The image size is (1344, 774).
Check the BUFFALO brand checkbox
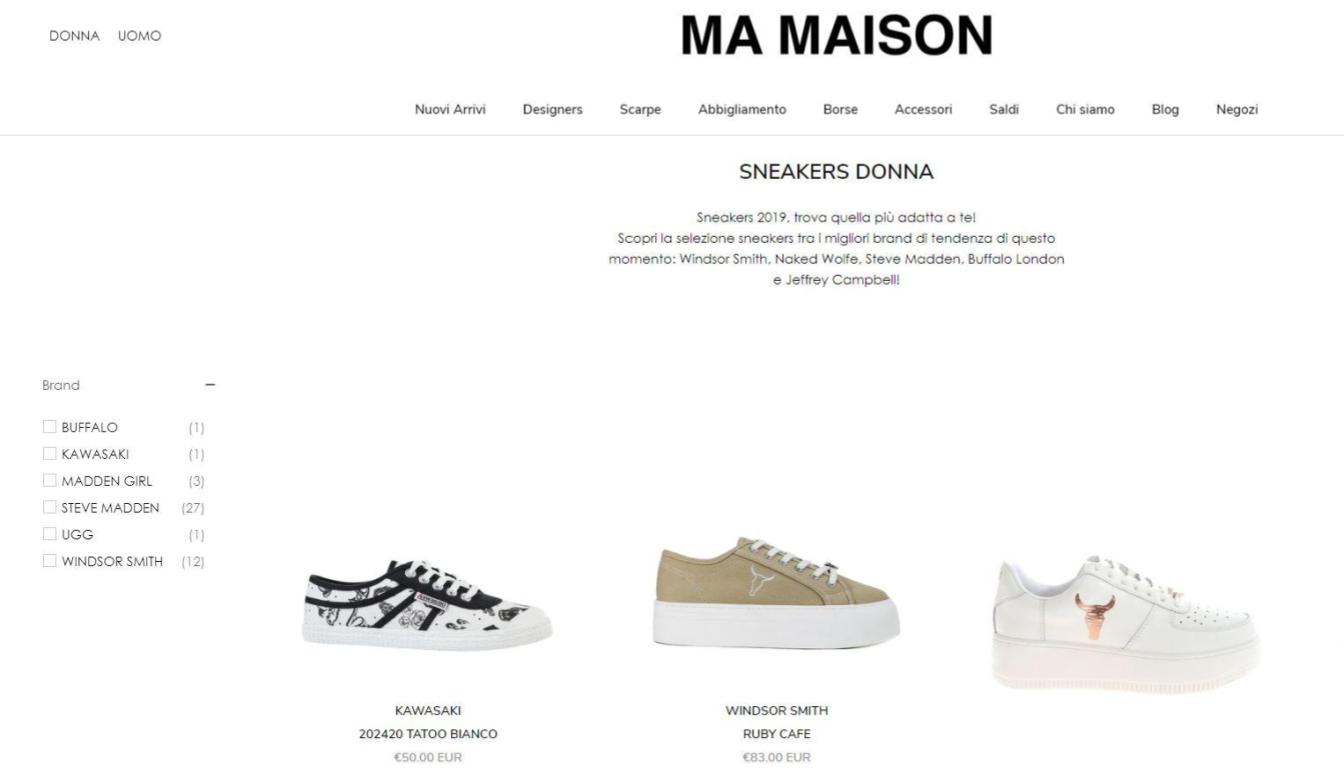49,427
